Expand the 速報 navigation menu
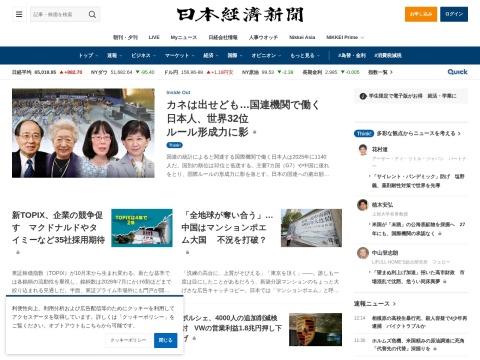The height and width of the screenshot is (360, 480). 114,55
